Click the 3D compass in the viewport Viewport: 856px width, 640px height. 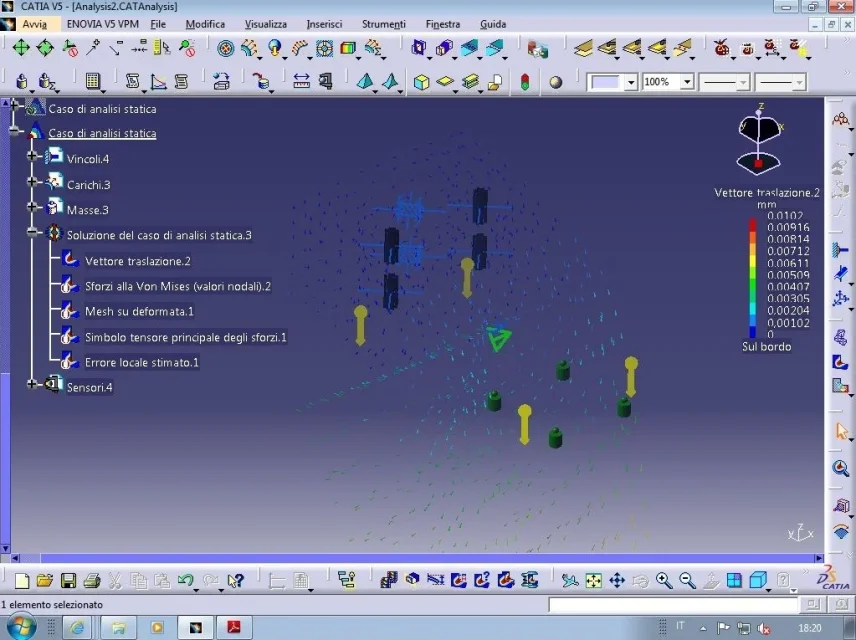click(x=759, y=140)
